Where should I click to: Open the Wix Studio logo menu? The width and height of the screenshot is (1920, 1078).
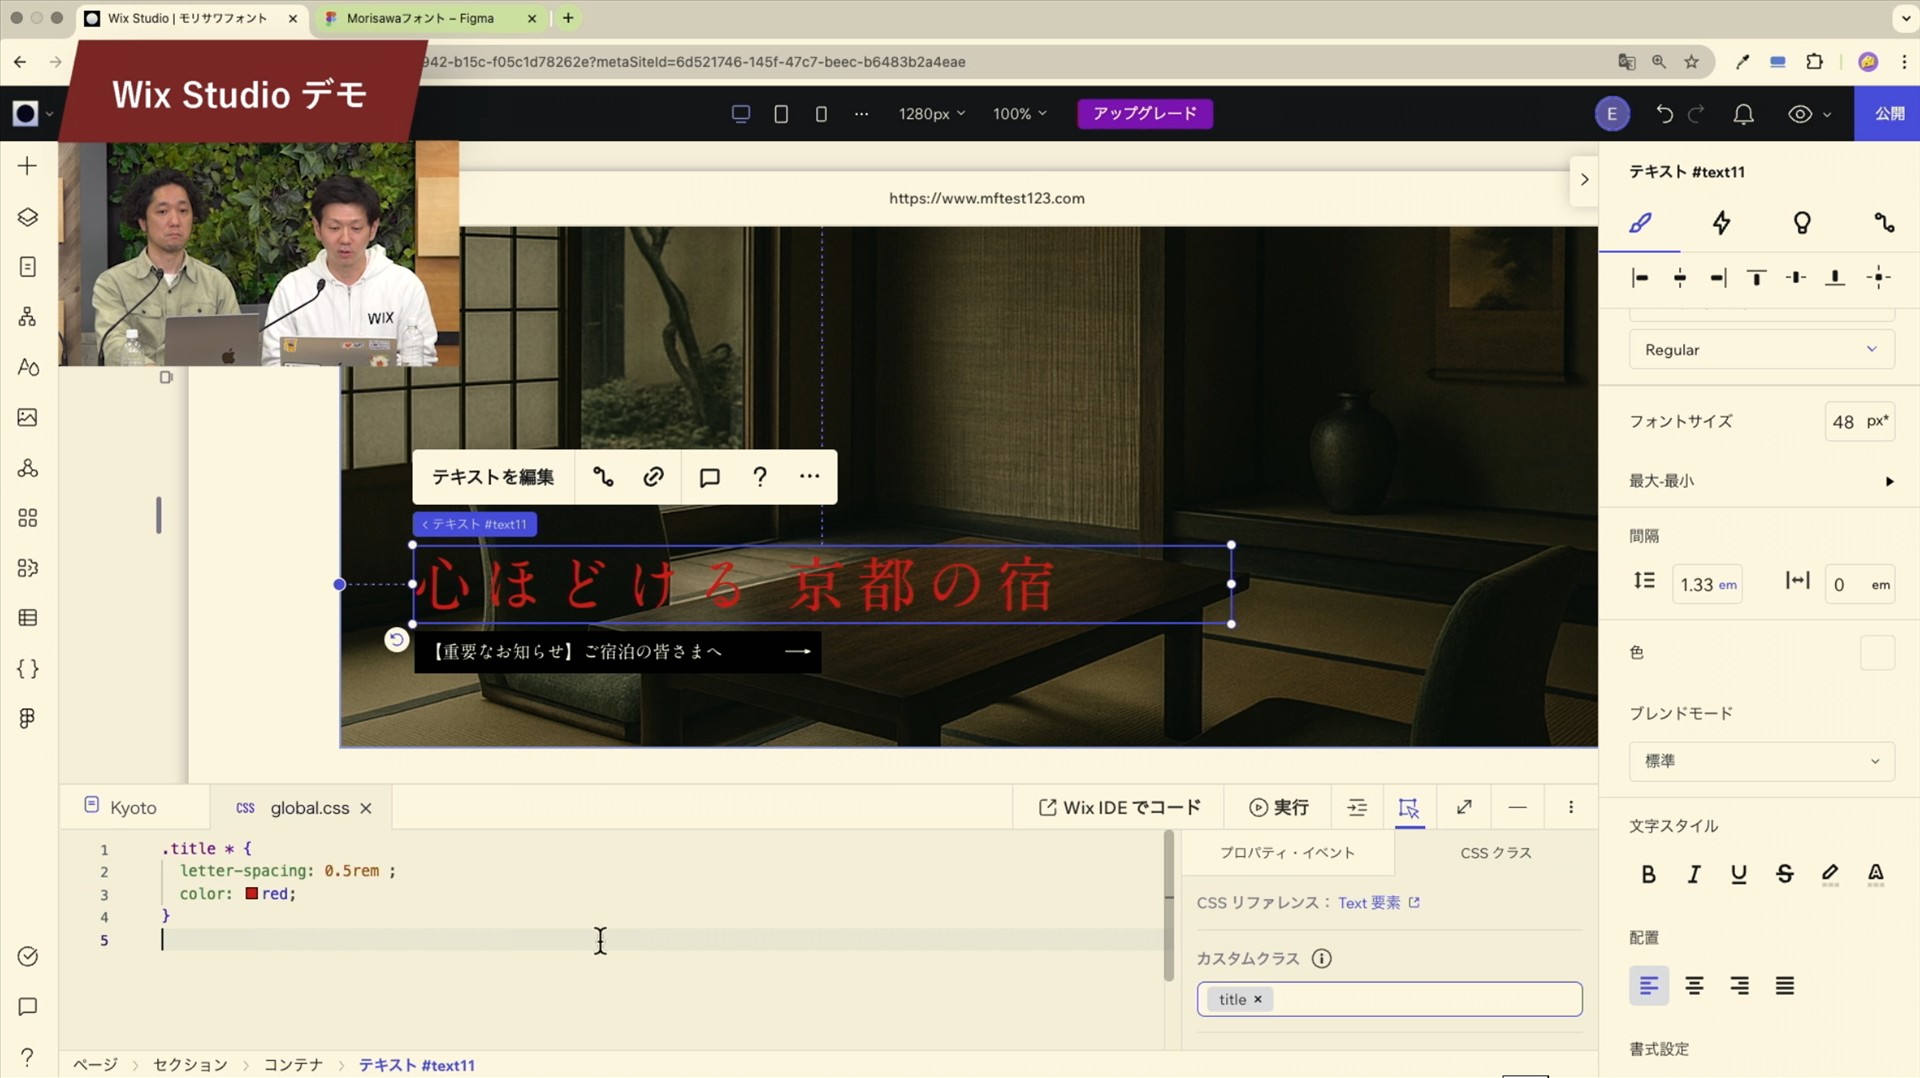pyautogui.click(x=32, y=114)
